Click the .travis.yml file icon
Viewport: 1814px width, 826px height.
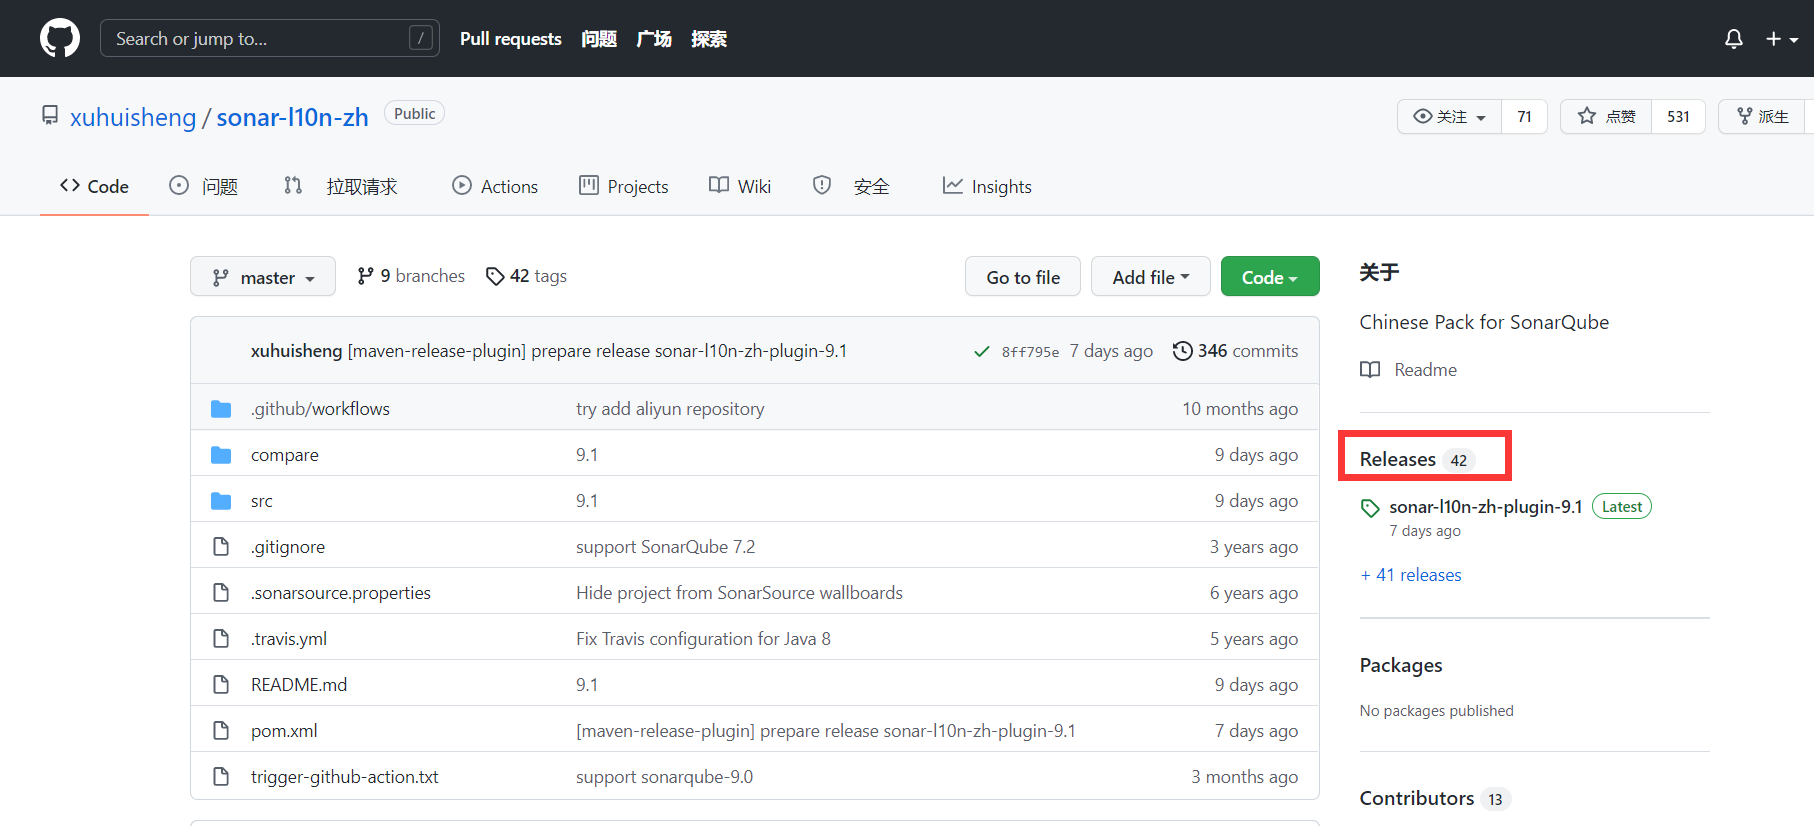[221, 639]
